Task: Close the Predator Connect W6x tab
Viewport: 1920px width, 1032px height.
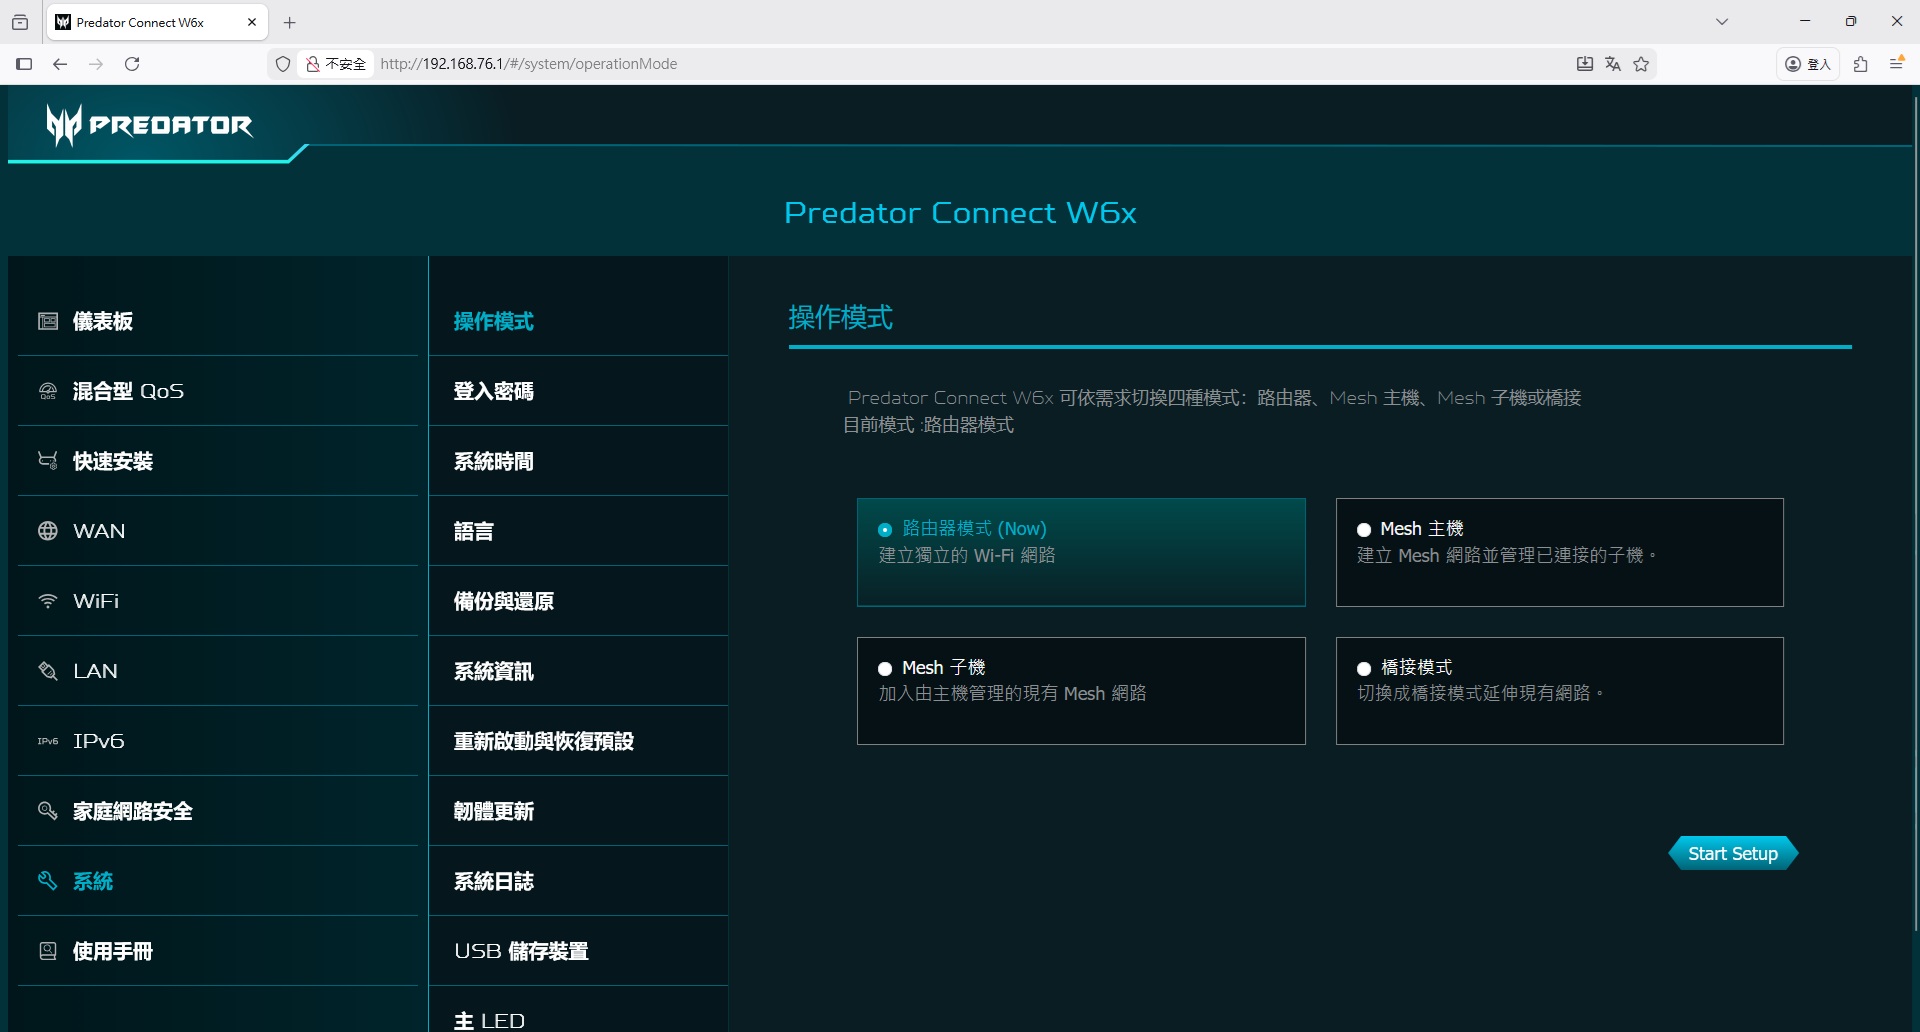Action: [252, 22]
